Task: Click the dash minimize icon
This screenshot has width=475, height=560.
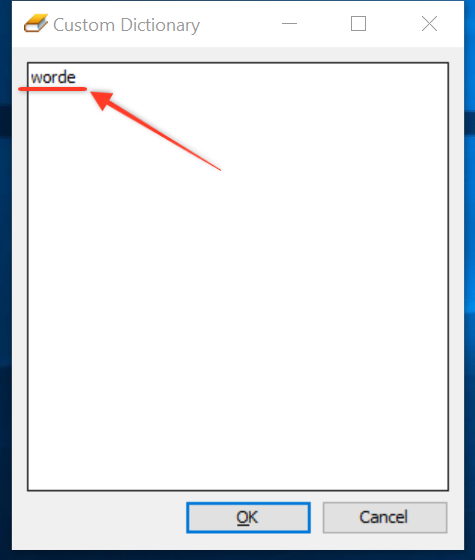Action: point(289,24)
